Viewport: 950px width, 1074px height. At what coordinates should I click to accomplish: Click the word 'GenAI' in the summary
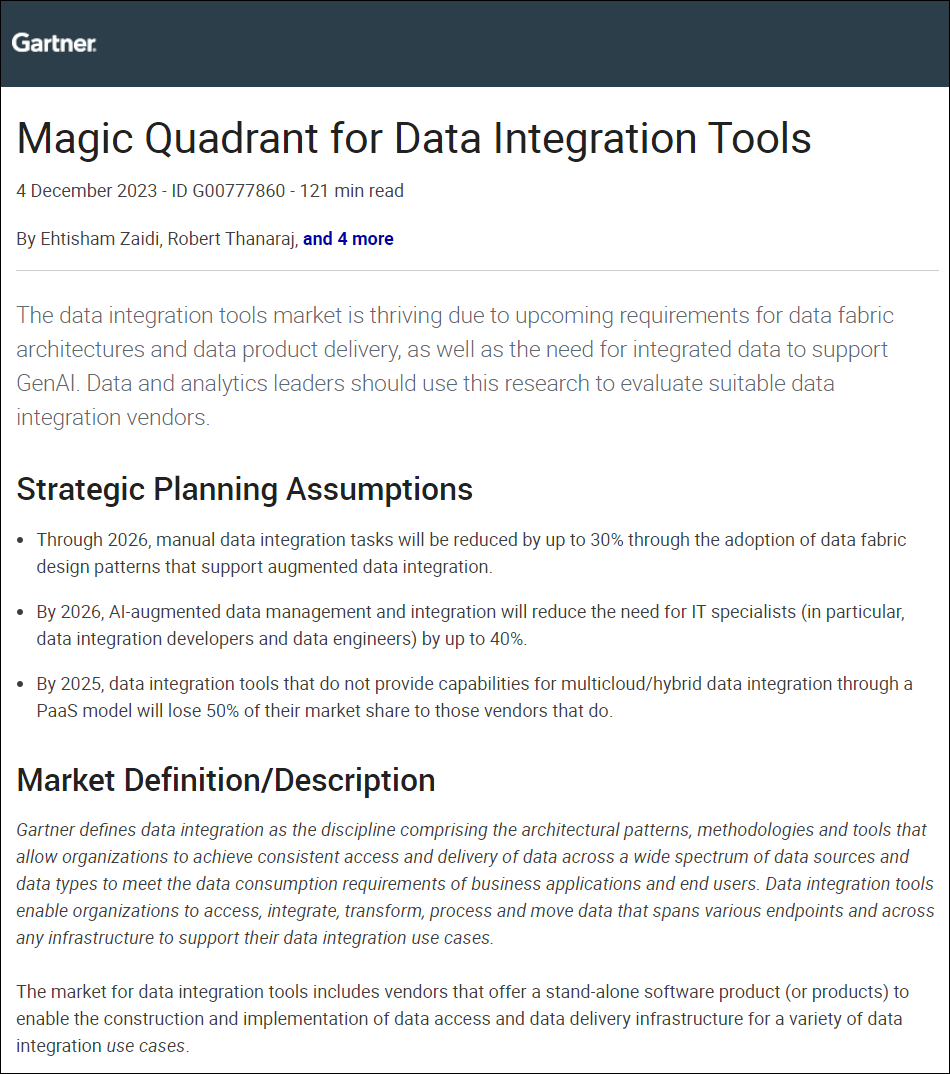click(50, 383)
